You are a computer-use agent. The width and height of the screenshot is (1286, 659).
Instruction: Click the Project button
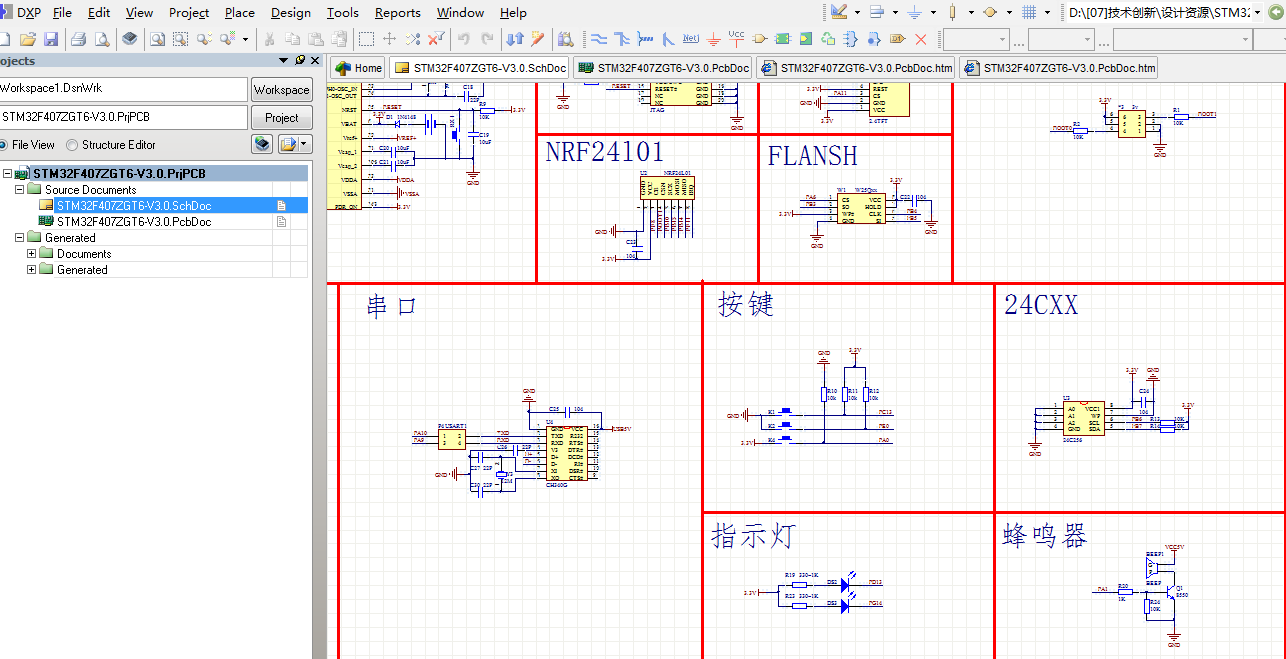click(281, 117)
